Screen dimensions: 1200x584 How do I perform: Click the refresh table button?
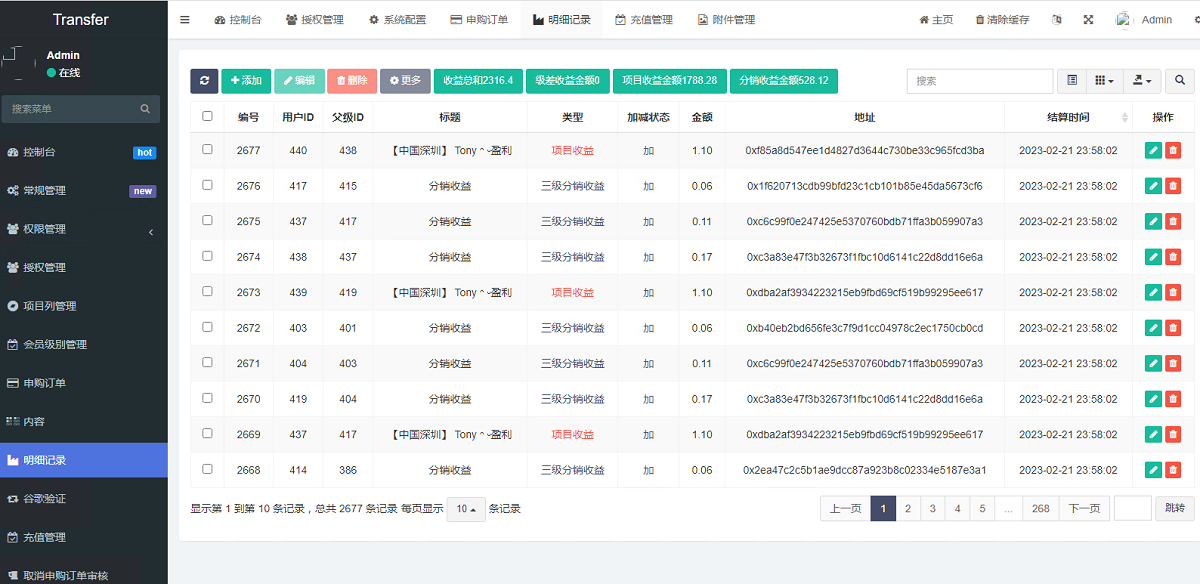[204, 81]
